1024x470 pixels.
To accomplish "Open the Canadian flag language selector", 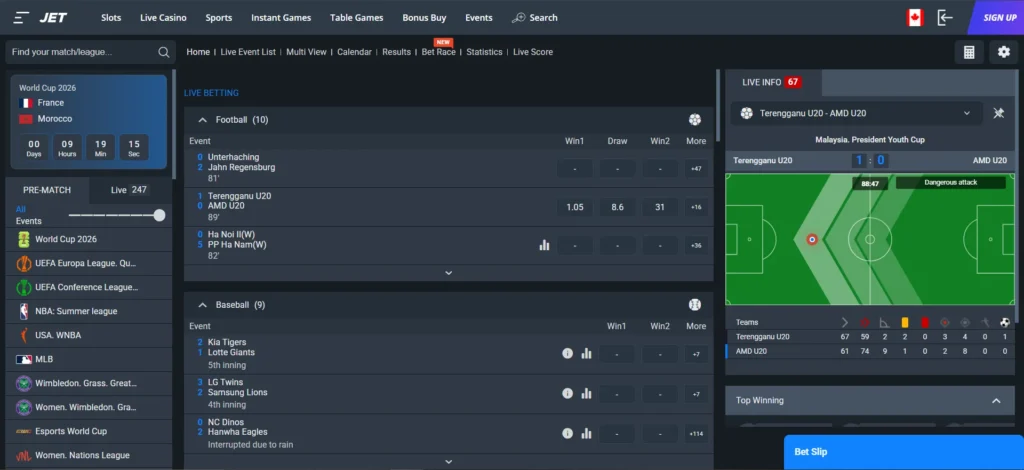I will [914, 18].
